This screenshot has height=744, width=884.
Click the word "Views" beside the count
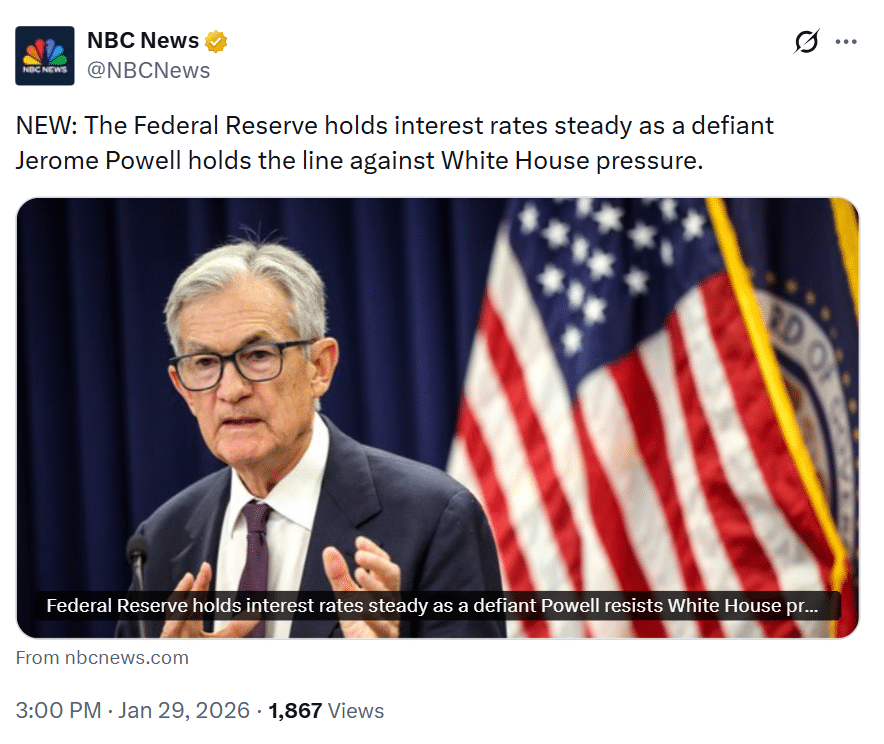tap(356, 711)
